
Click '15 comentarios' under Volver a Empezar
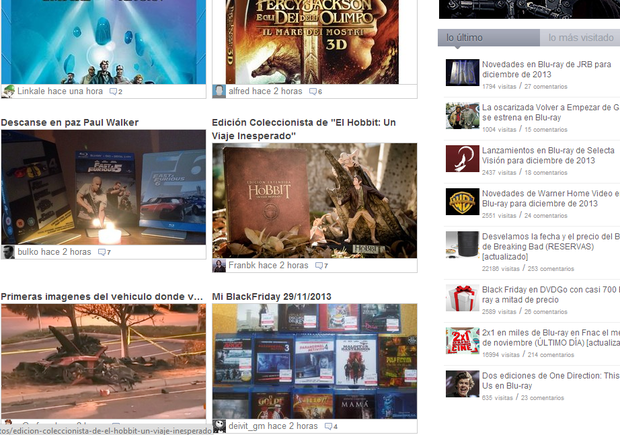pos(546,130)
